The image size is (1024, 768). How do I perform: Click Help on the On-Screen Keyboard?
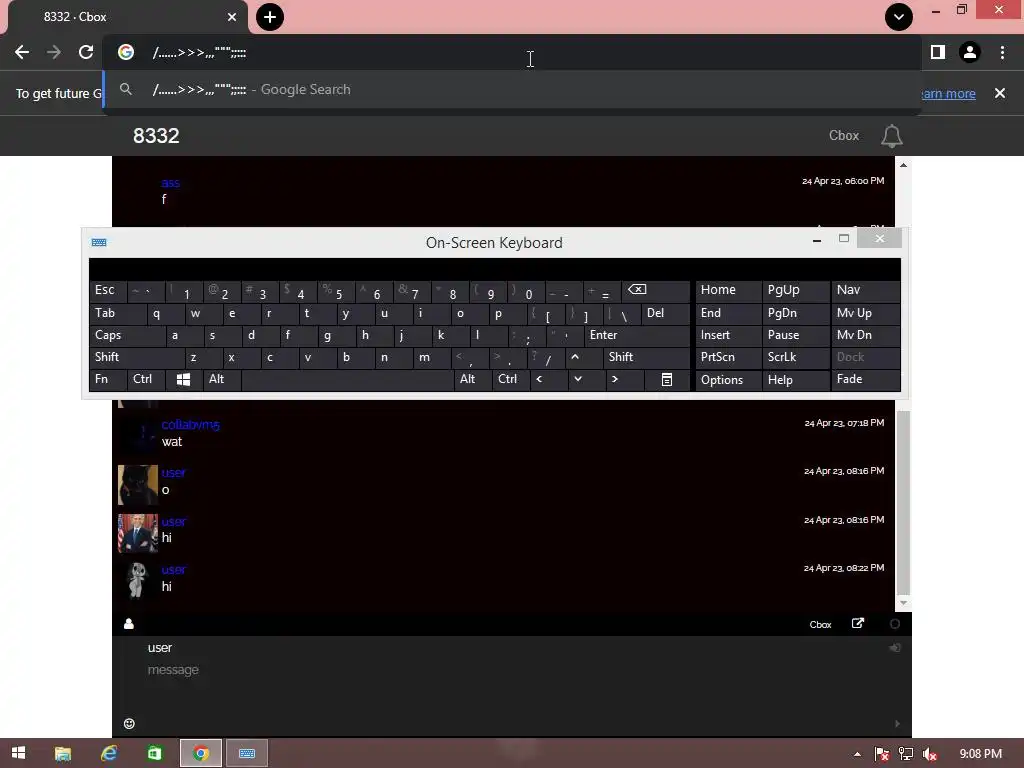[795, 379]
